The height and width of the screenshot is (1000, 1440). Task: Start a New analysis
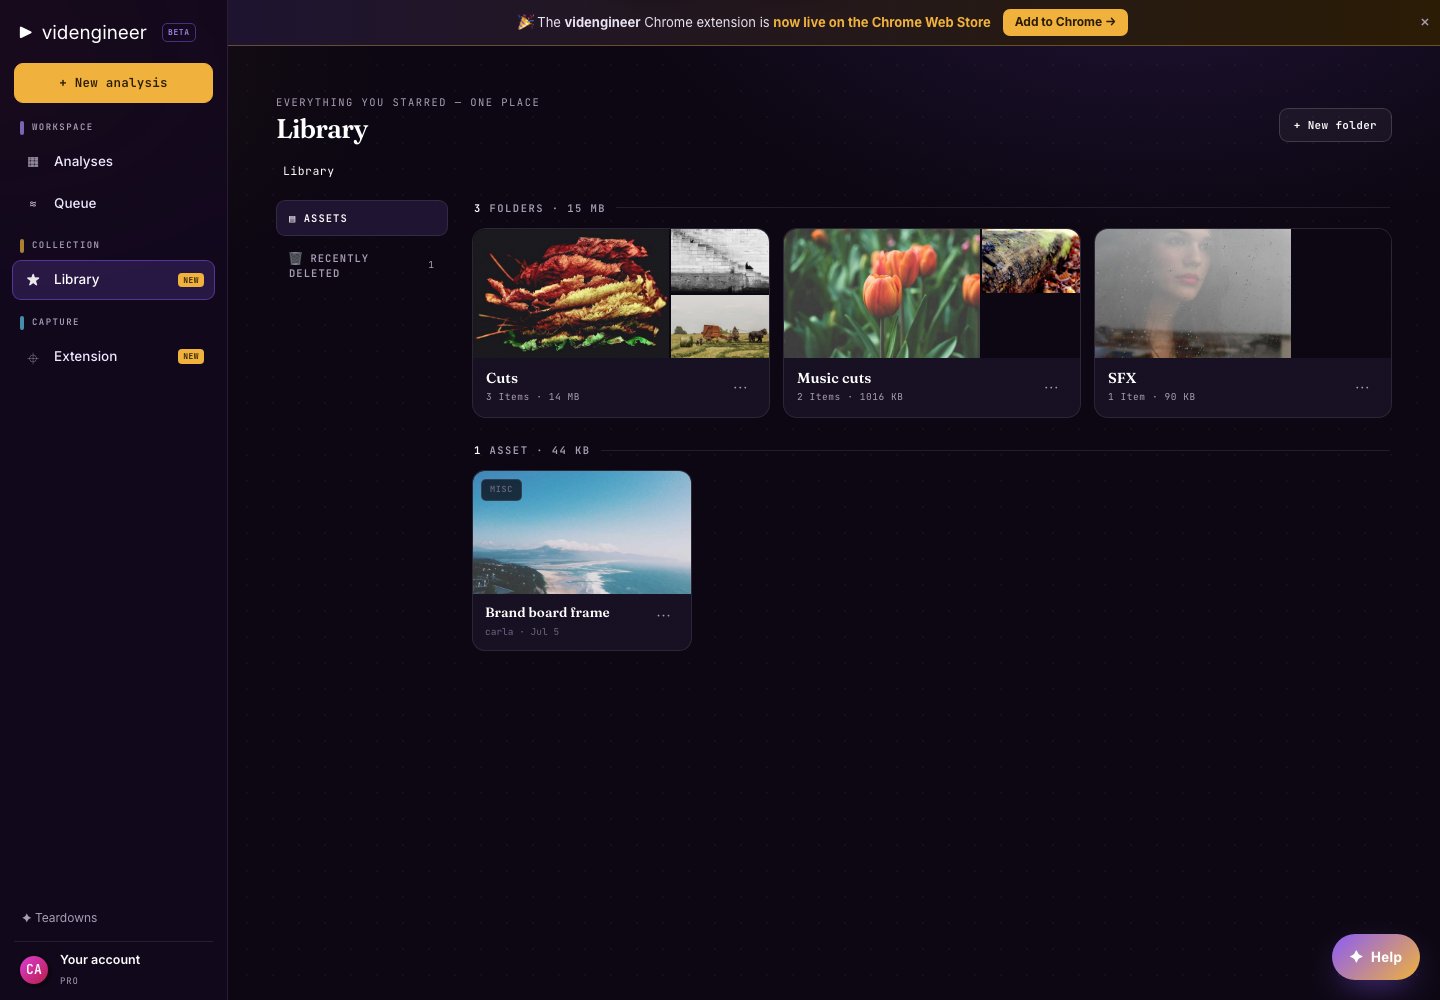coord(113,83)
